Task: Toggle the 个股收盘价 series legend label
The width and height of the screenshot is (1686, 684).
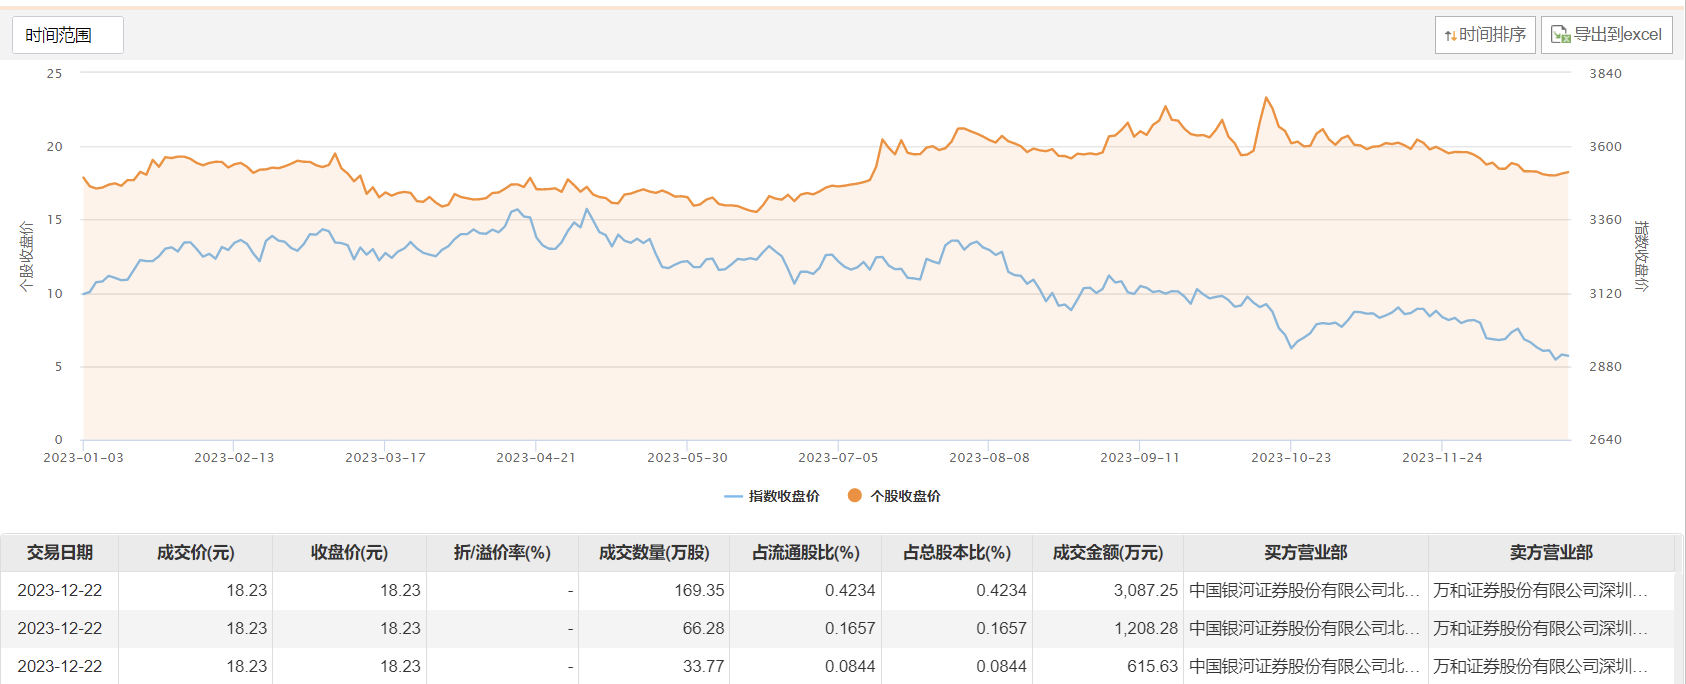Action: (905, 496)
